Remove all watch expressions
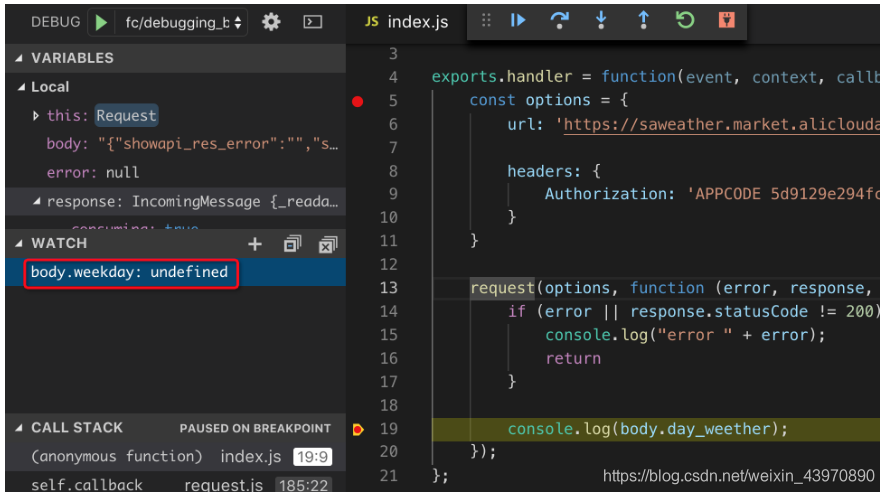The width and height of the screenshot is (885, 495). 328,244
